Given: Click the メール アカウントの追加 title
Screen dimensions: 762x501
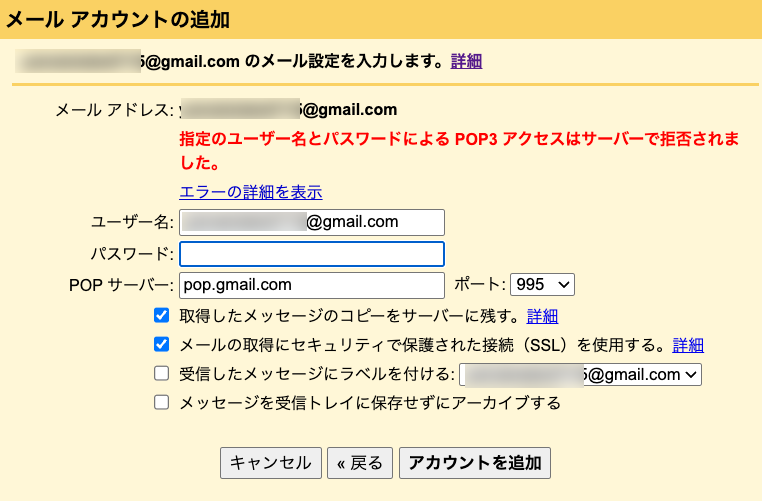Looking at the screenshot, I should point(119,17).
